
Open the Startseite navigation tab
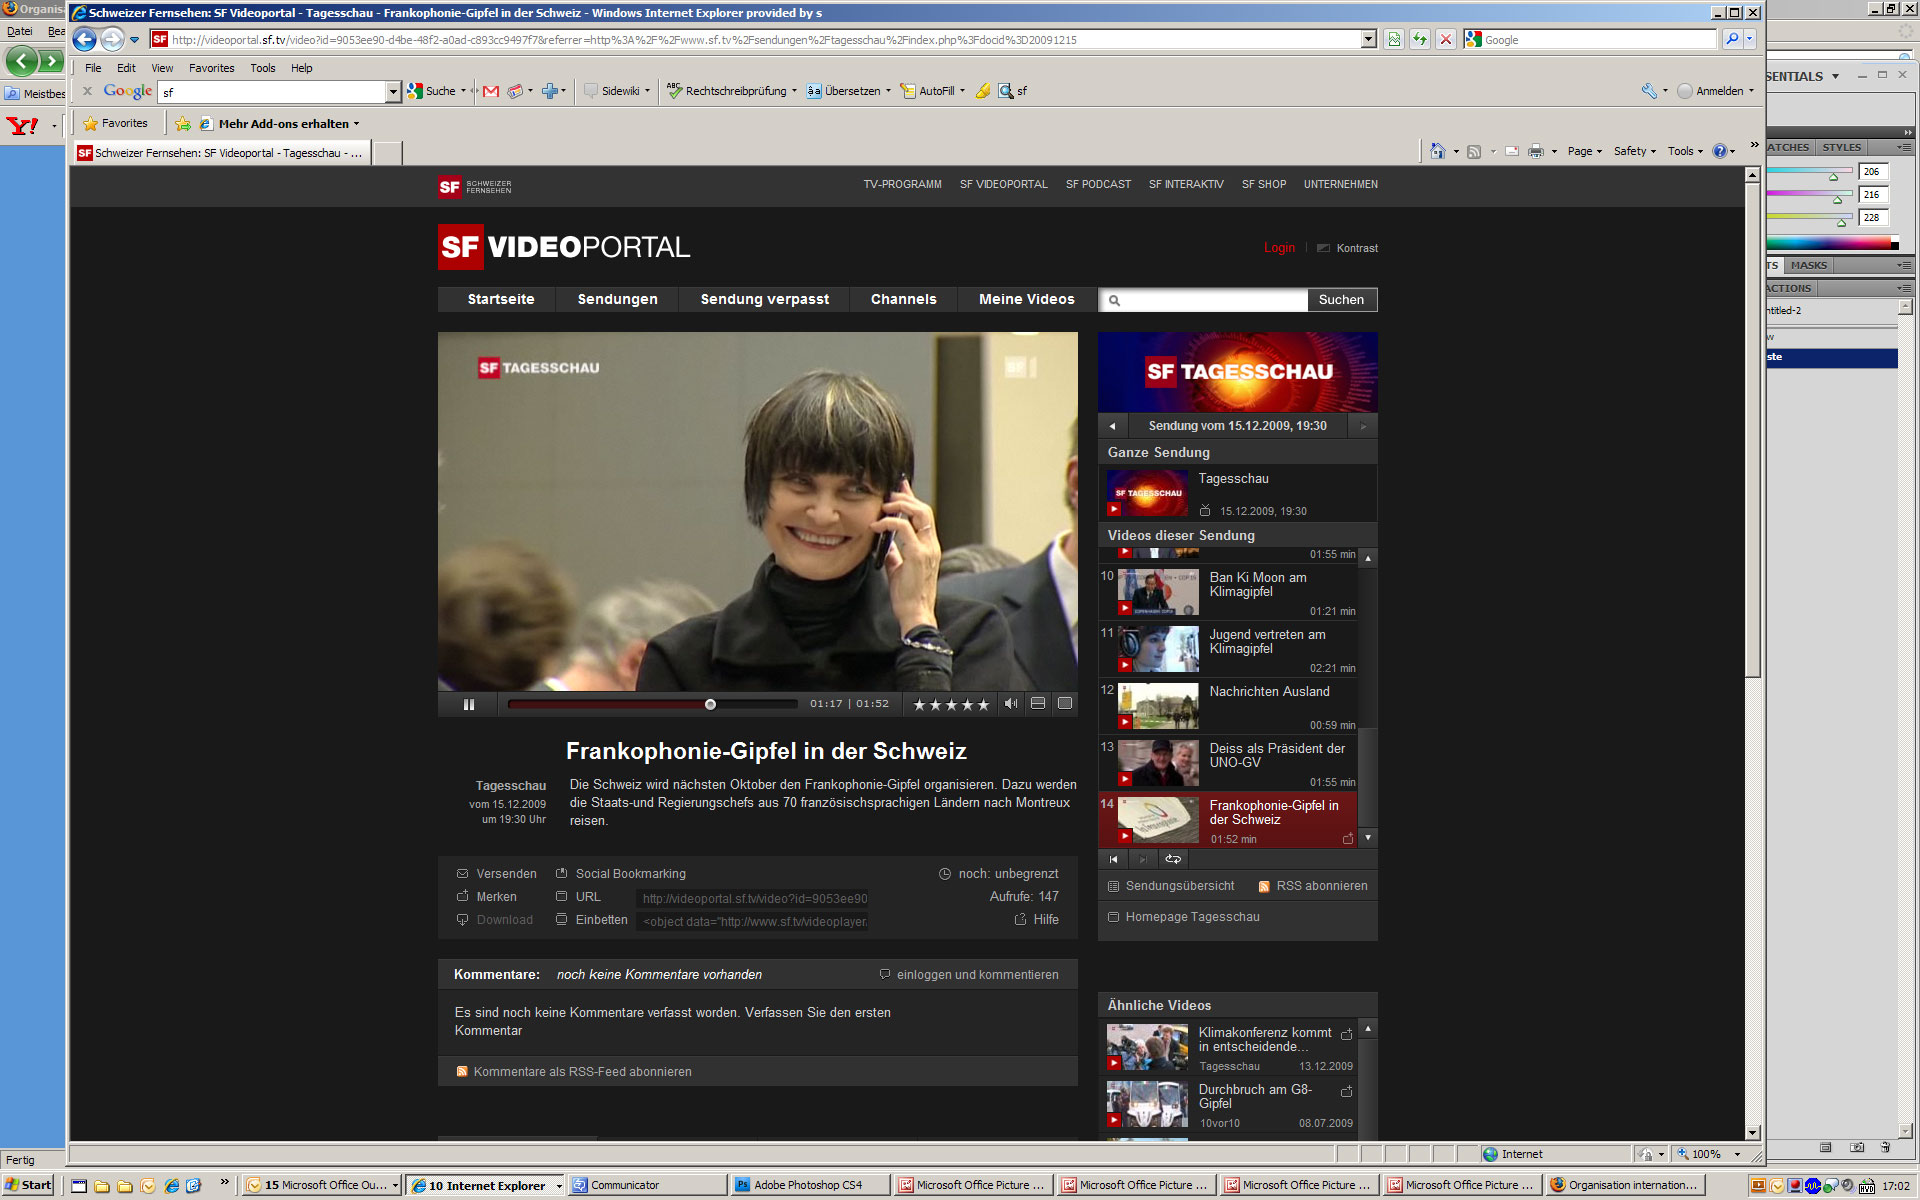501,299
